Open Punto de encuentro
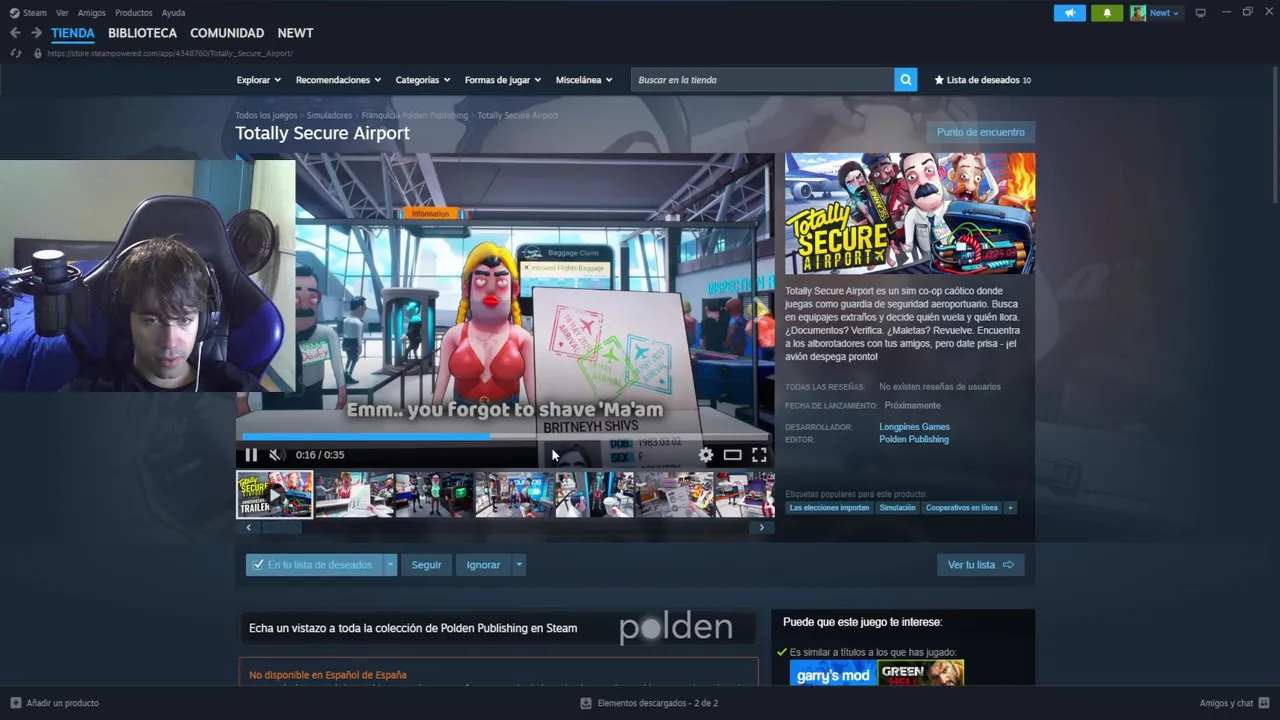Image resolution: width=1280 pixels, height=720 pixels. (980, 132)
